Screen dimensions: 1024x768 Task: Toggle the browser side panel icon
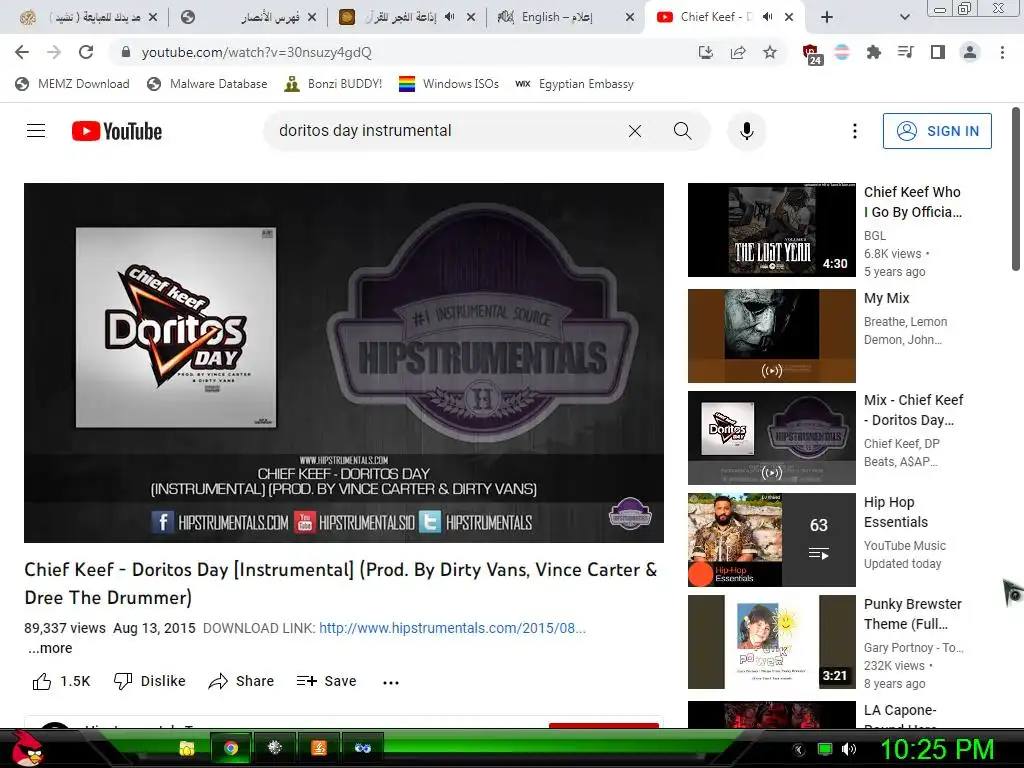[938, 52]
